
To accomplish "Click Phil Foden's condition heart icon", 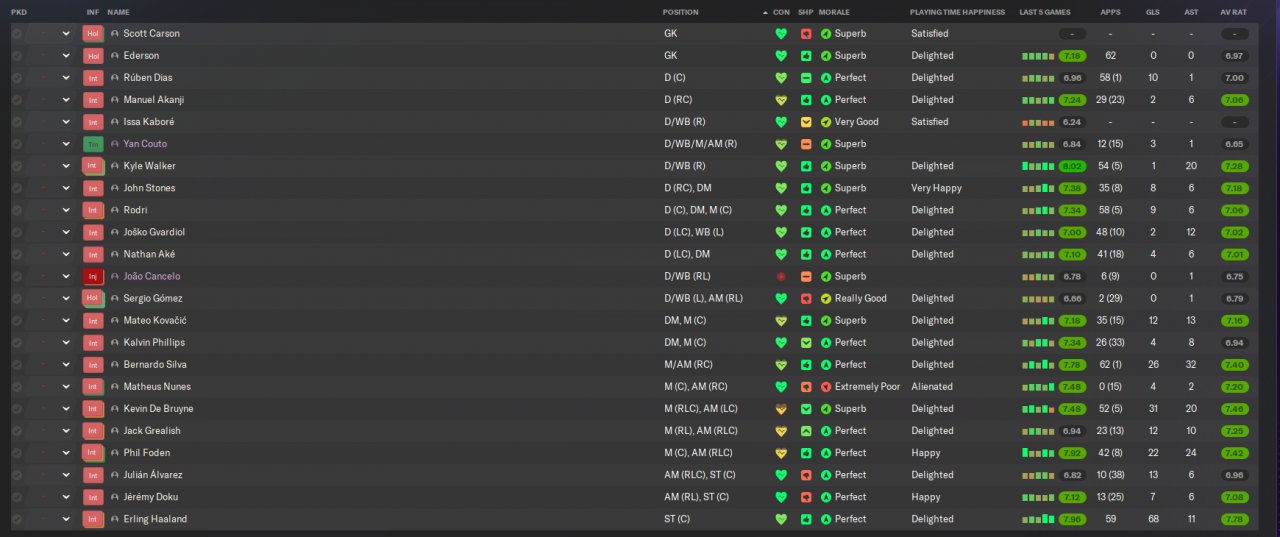I will tap(781, 453).
